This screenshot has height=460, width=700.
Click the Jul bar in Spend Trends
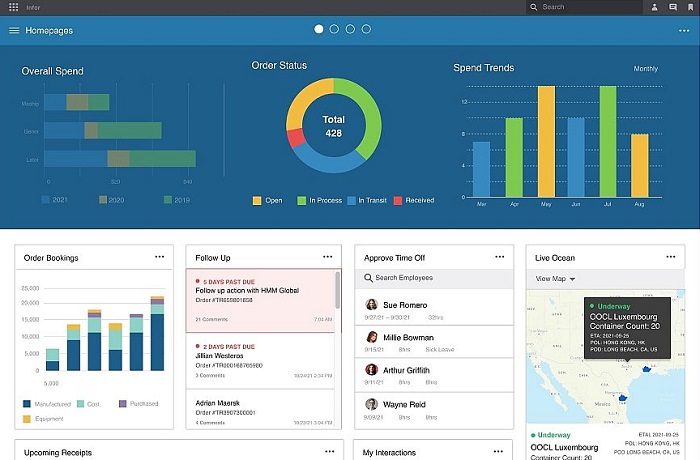608,141
